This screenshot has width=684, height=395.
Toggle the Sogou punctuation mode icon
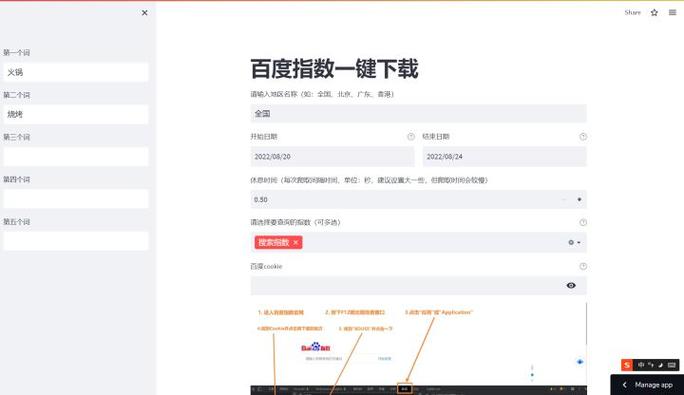[x=651, y=365]
